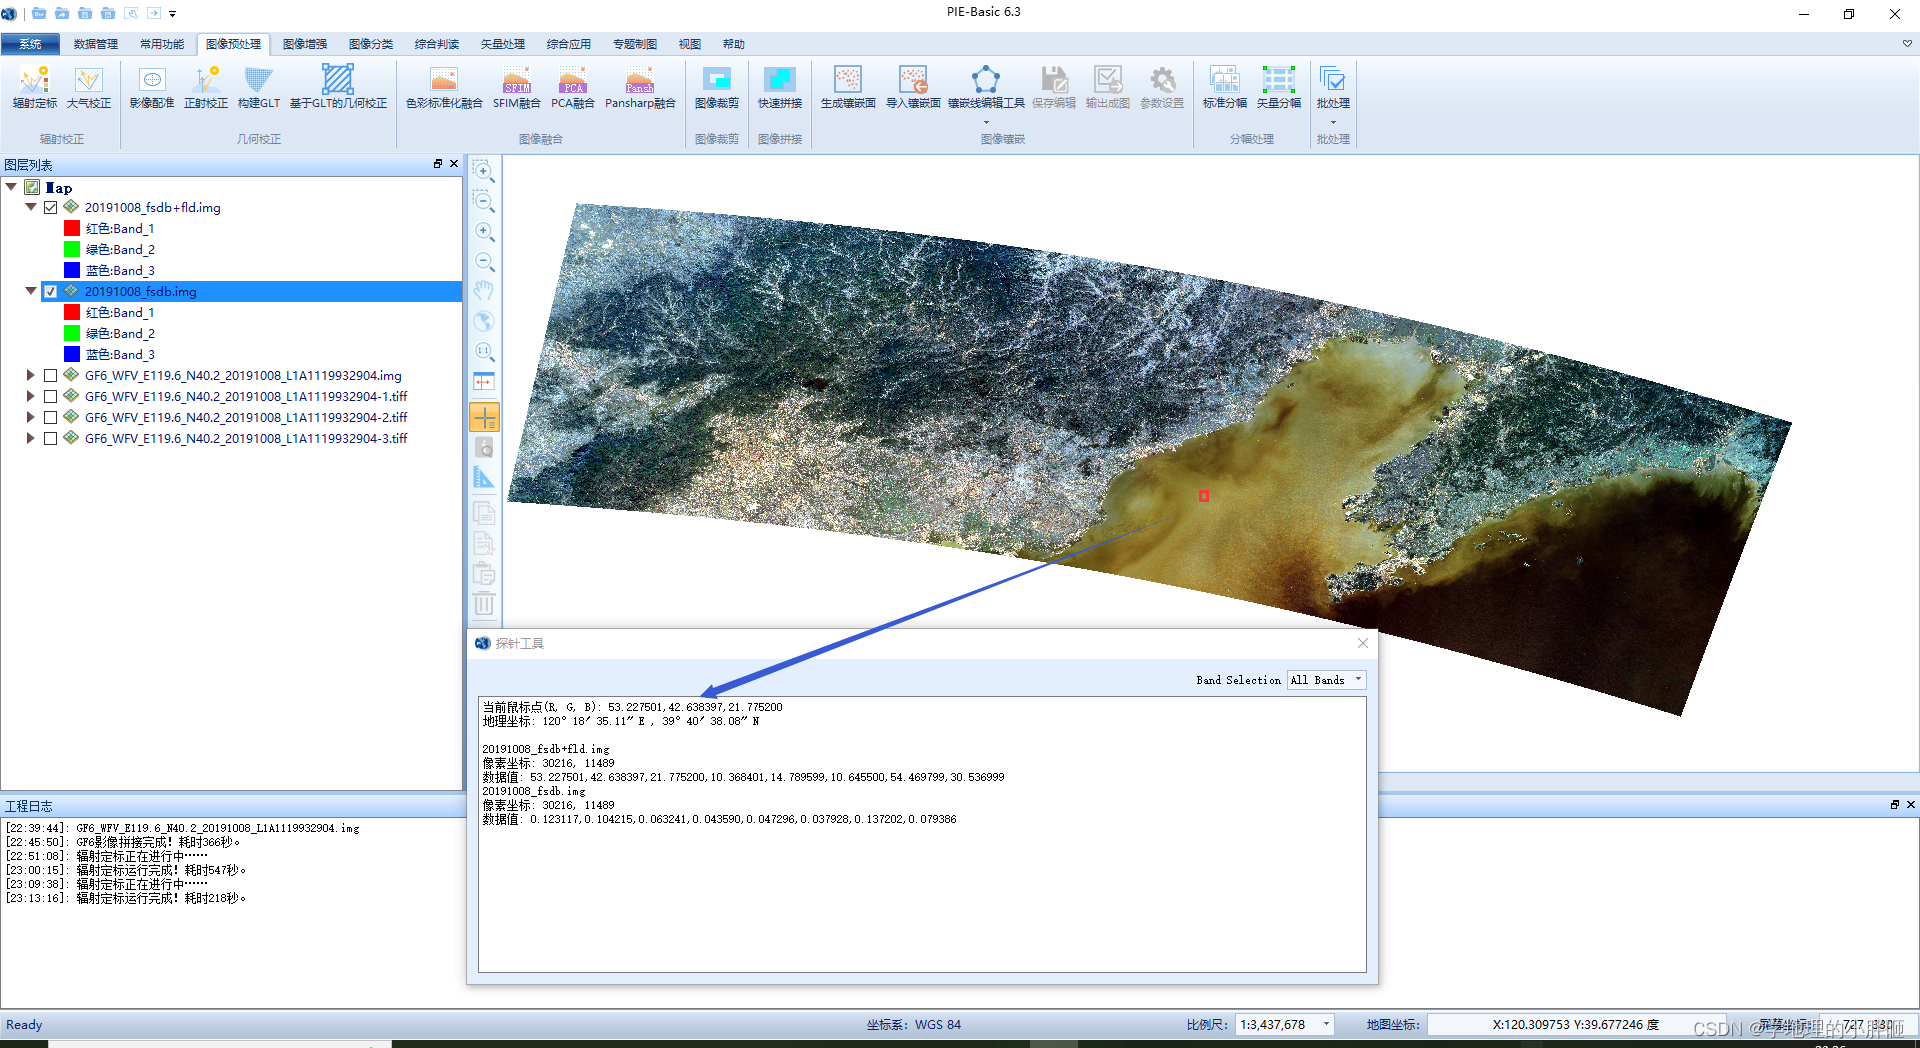Activate the pan hand map tool

[x=484, y=291]
